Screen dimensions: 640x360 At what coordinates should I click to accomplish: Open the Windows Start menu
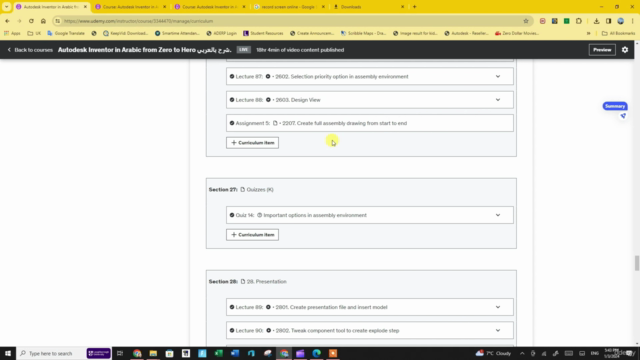tap(8, 353)
